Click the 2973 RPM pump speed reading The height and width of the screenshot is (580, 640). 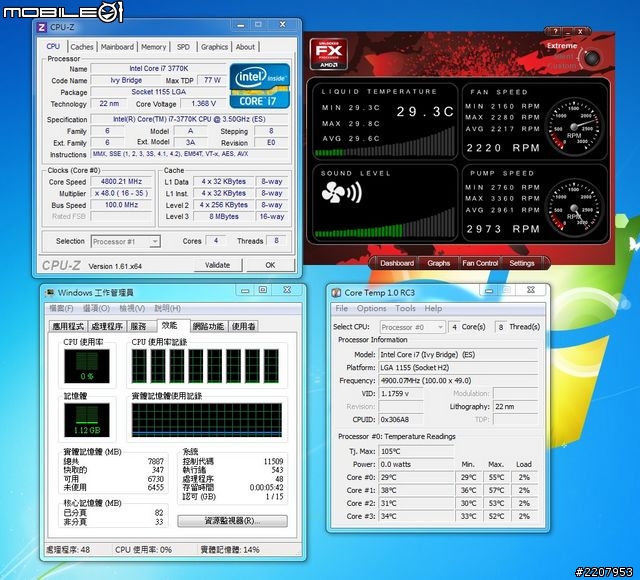click(x=503, y=229)
